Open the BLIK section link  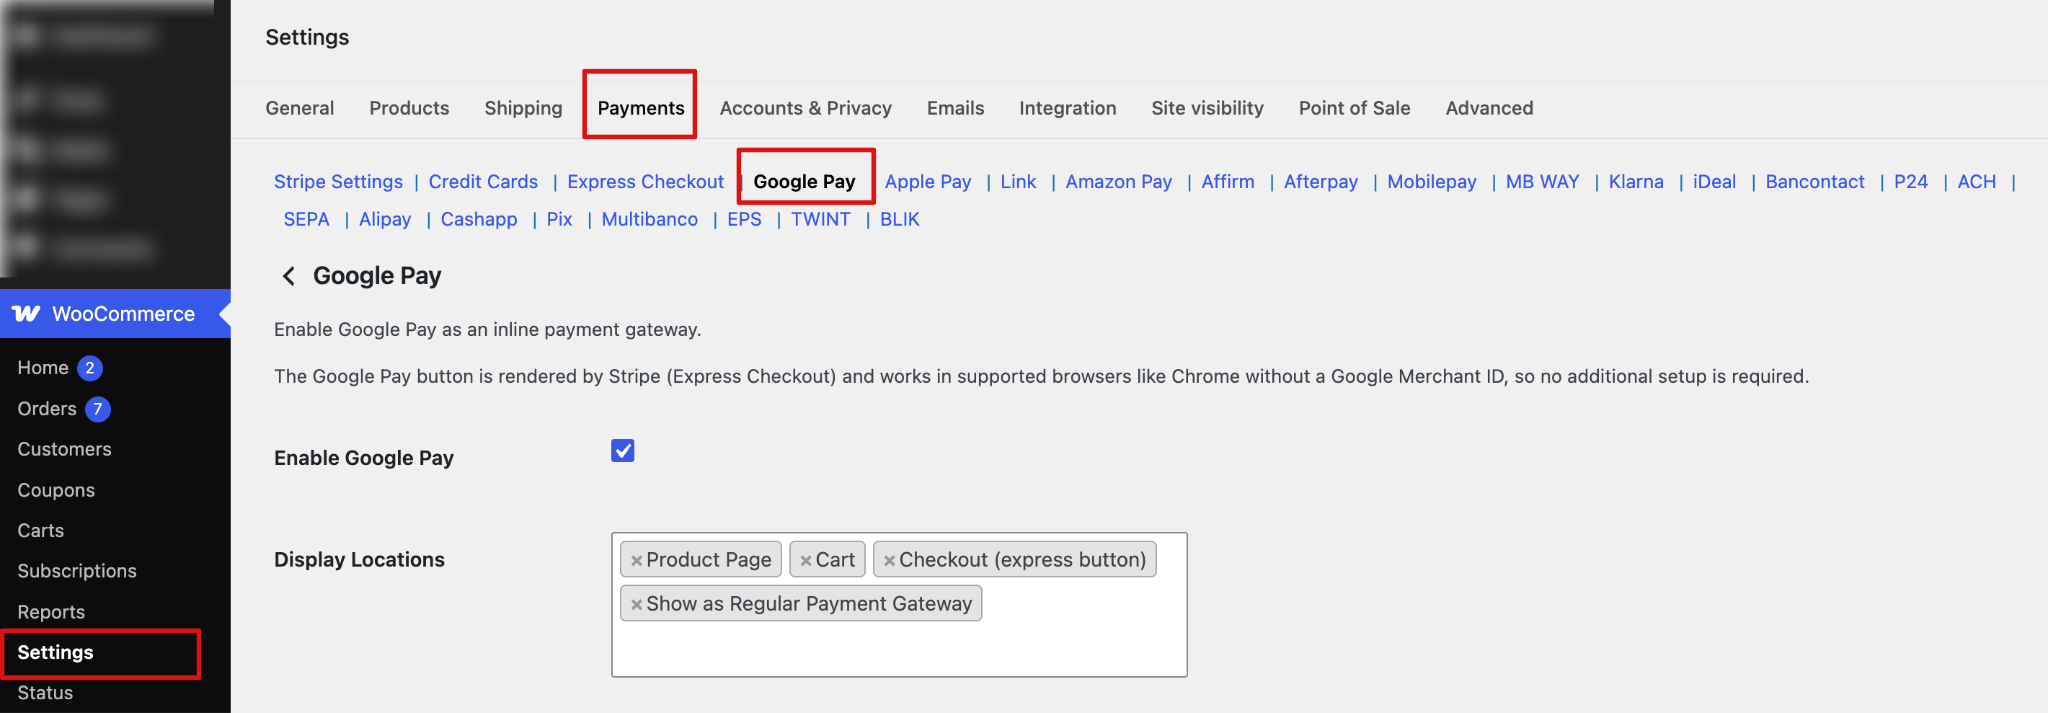coord(899,219)
